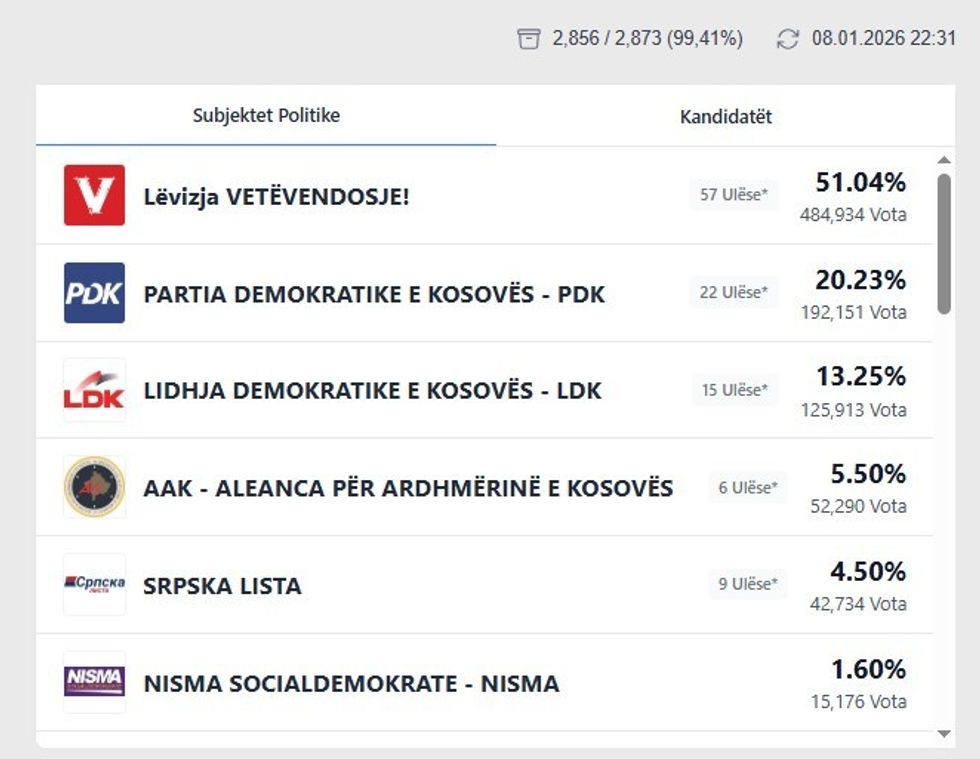The width and height of the screenshot is (980, 759).
Task: Click the Srpska Lista logo
Action: (x=94, y=584)
